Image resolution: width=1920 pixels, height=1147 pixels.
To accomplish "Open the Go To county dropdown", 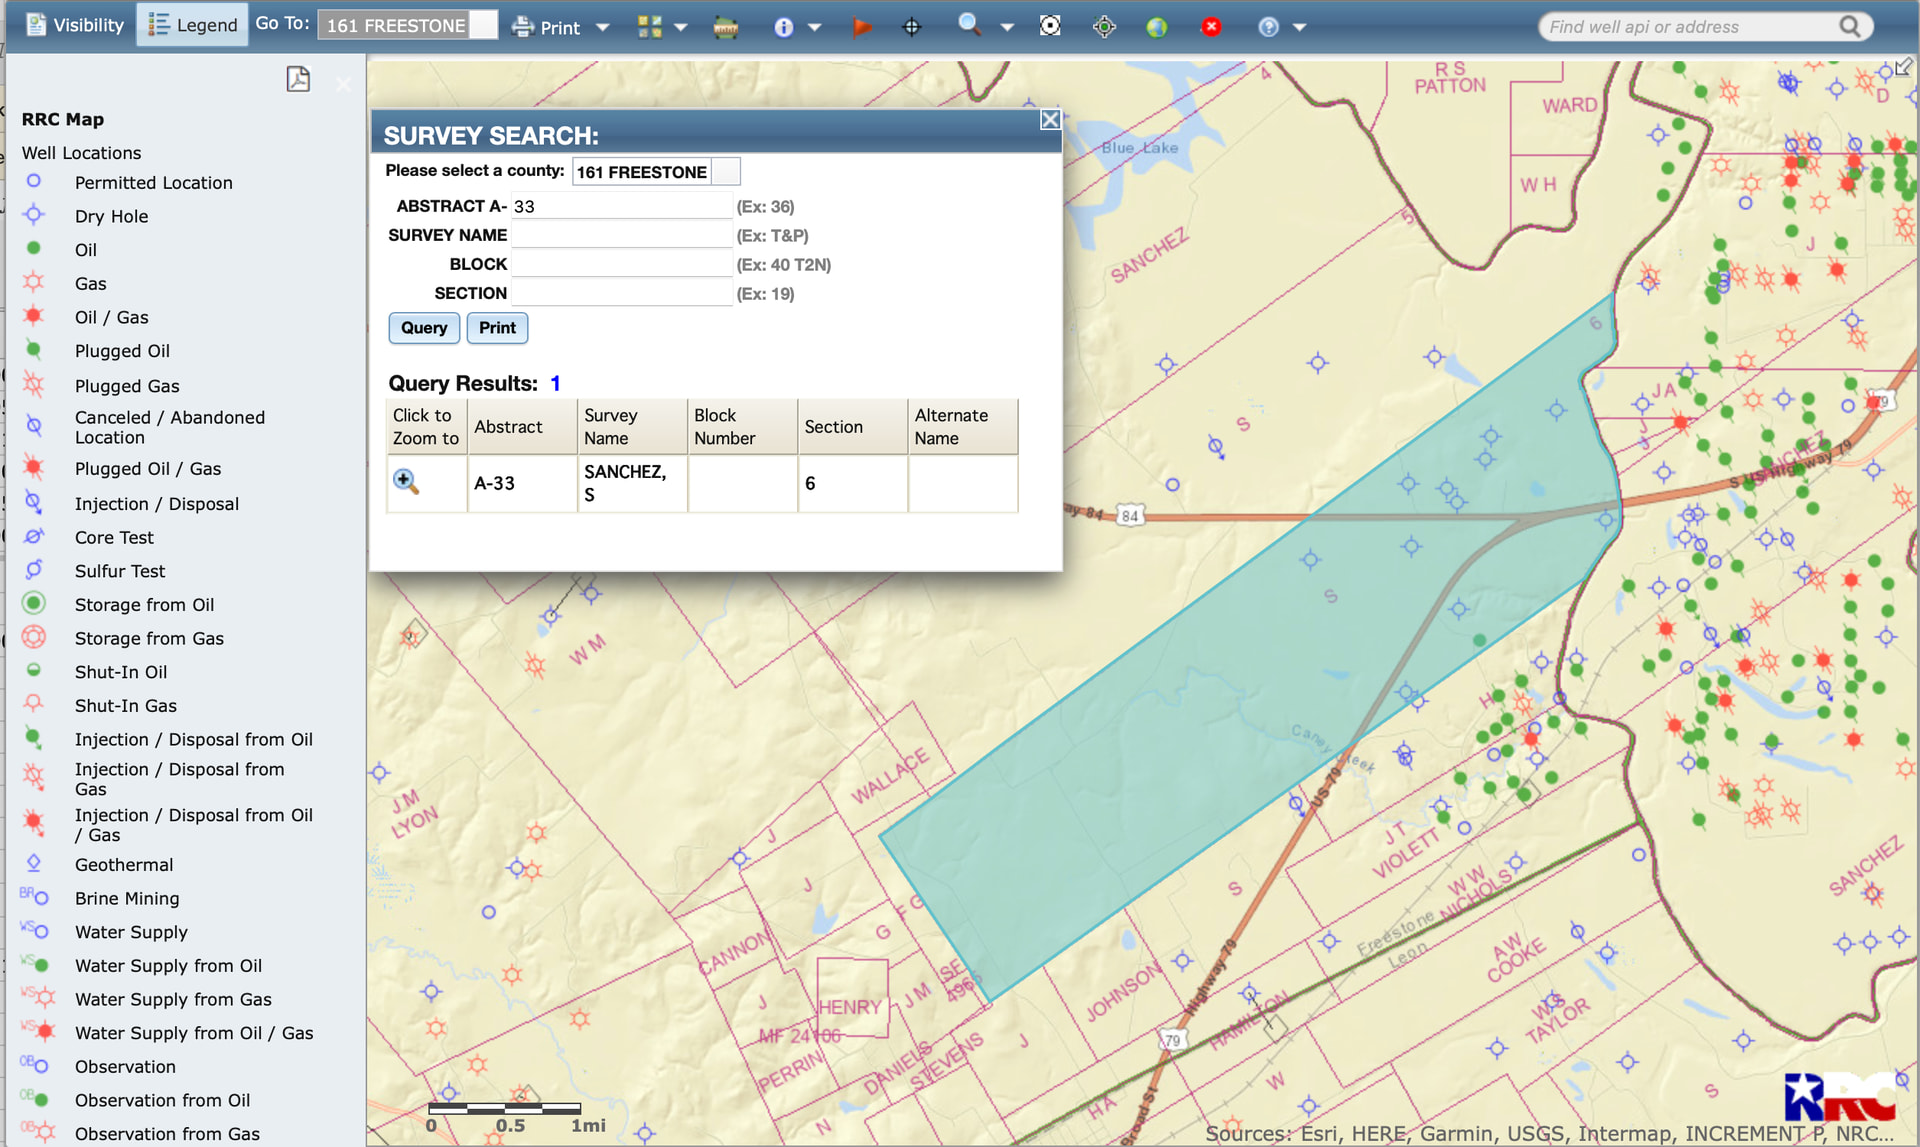I will pyautogui.click(x=483, y=25).
